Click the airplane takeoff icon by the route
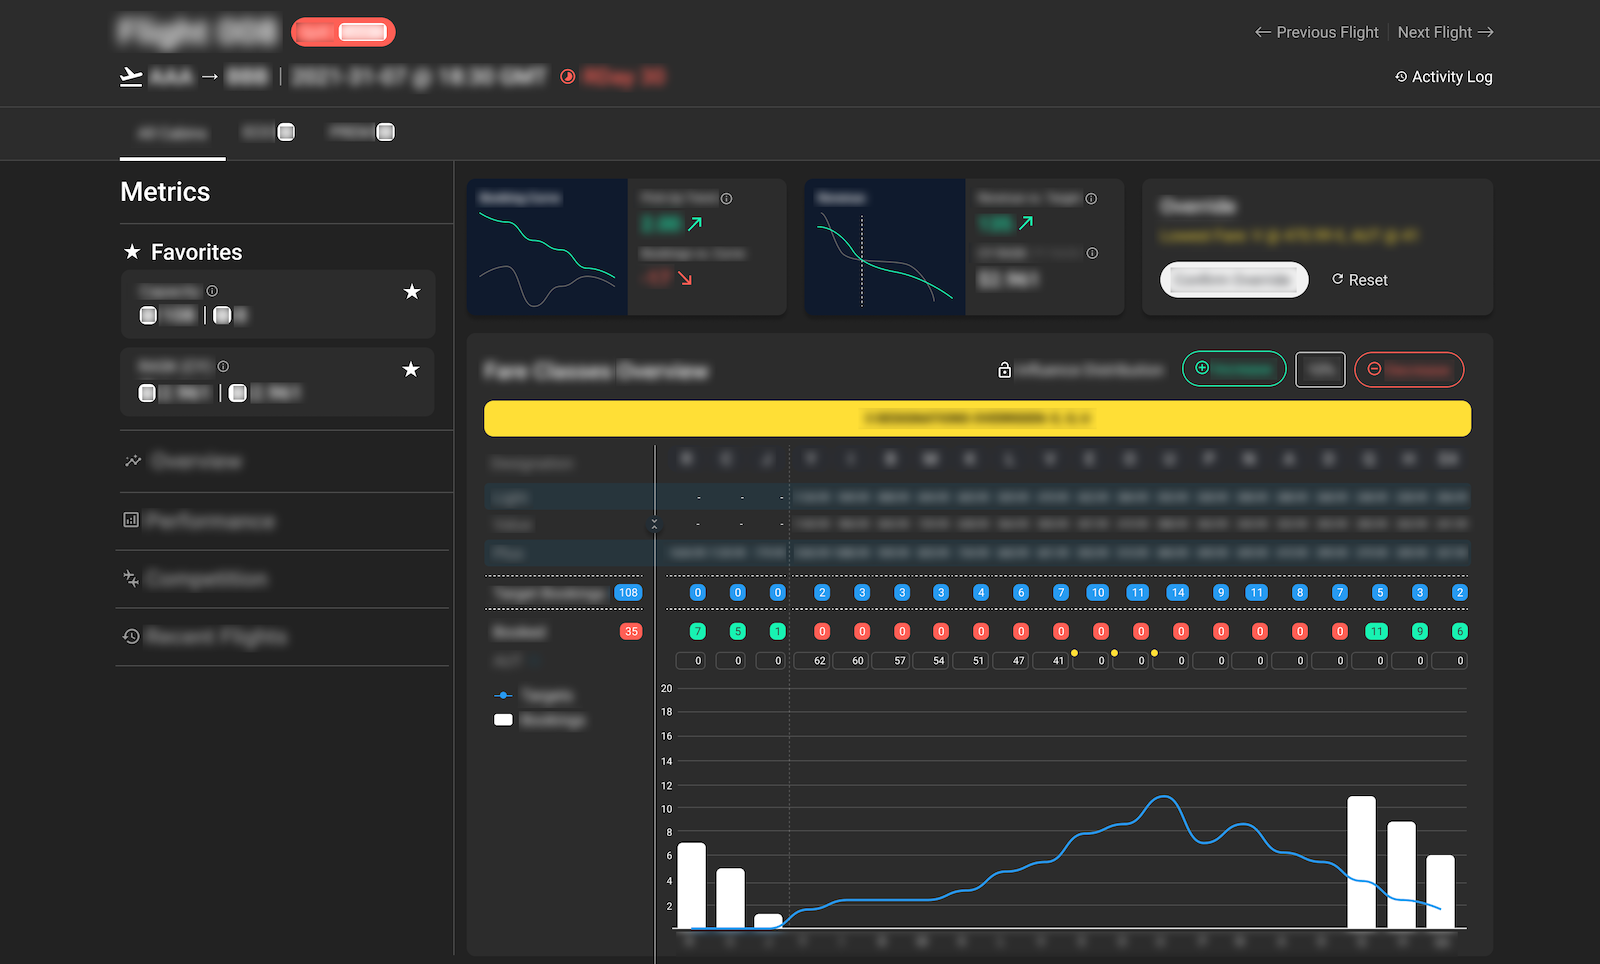1600x964 pixels. [131, 77]
